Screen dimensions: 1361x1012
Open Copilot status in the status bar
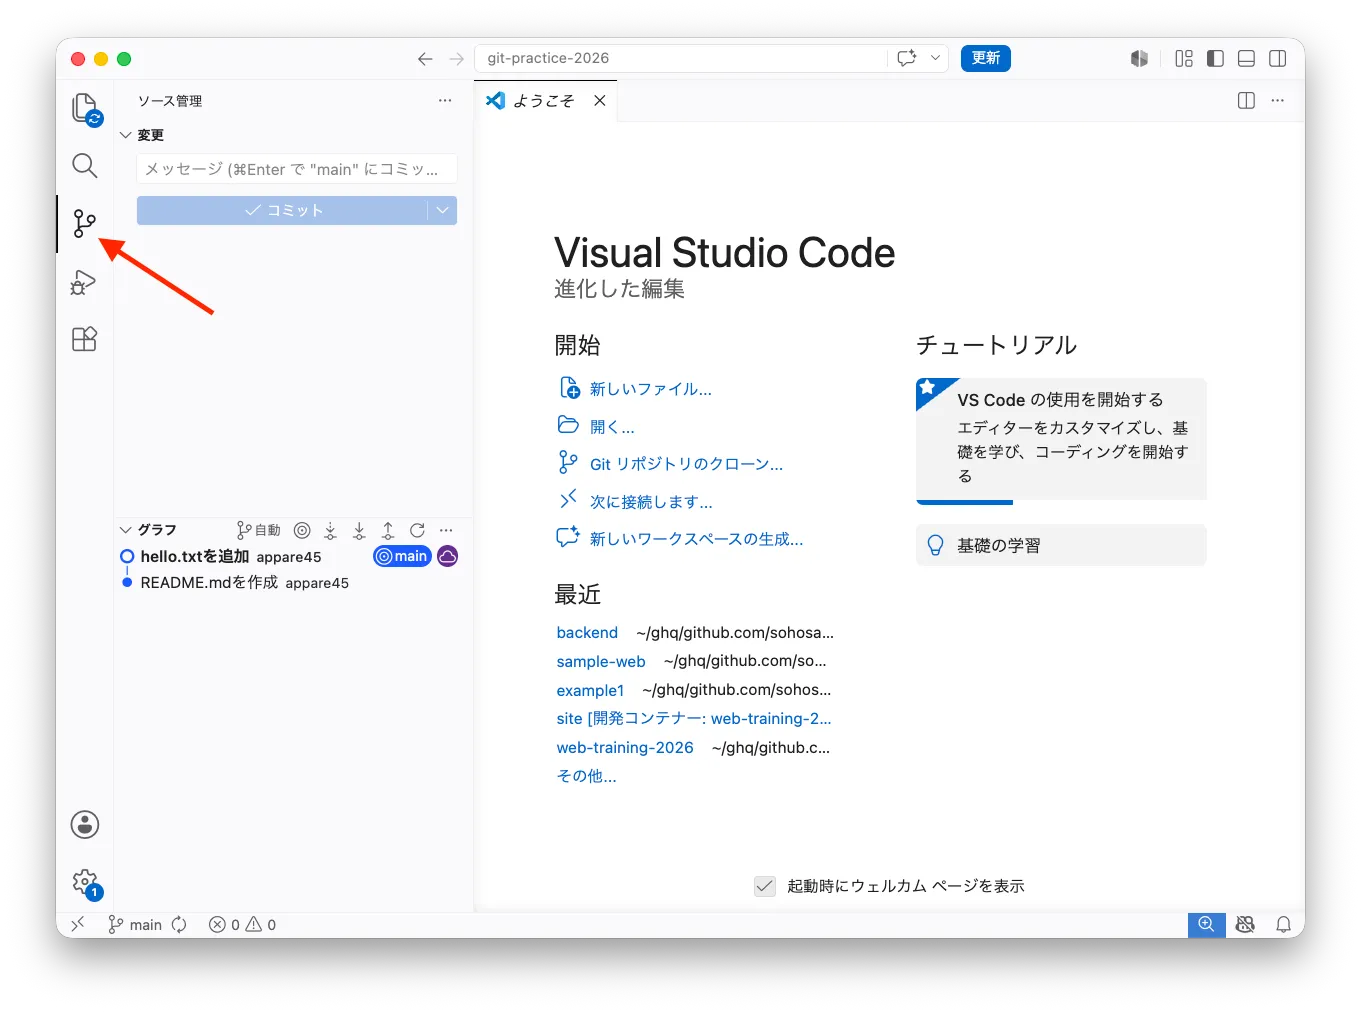1245,925
